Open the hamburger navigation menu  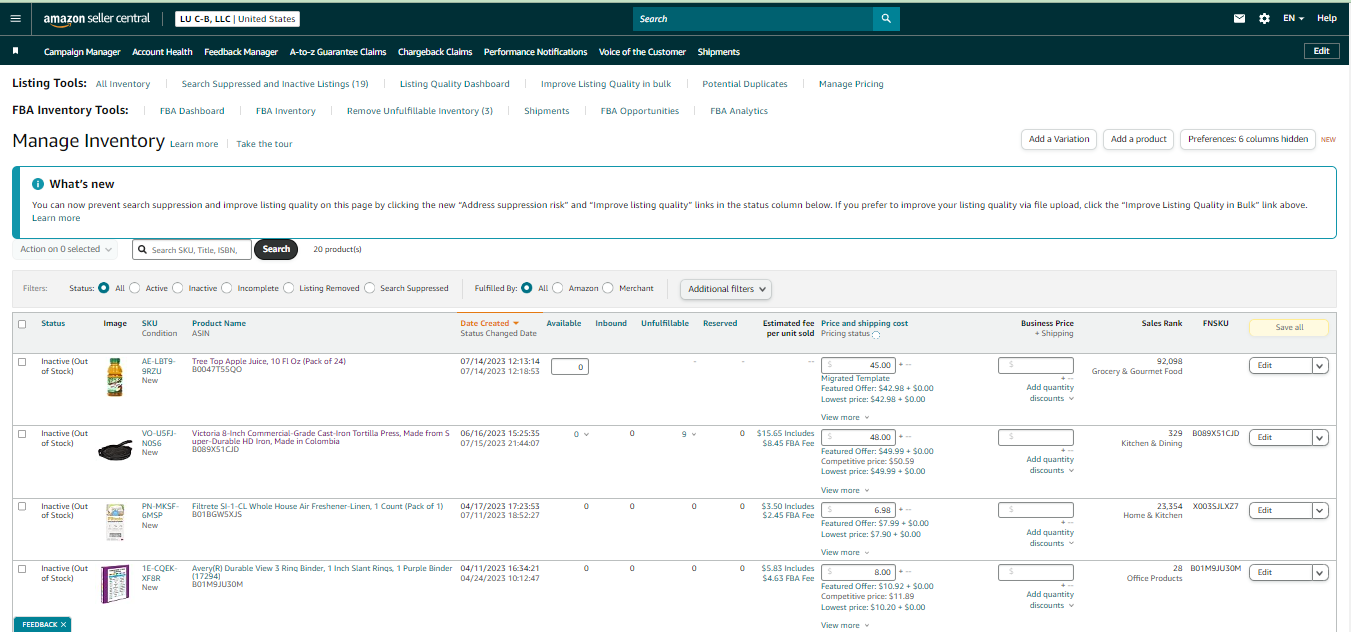coord(15,18)
